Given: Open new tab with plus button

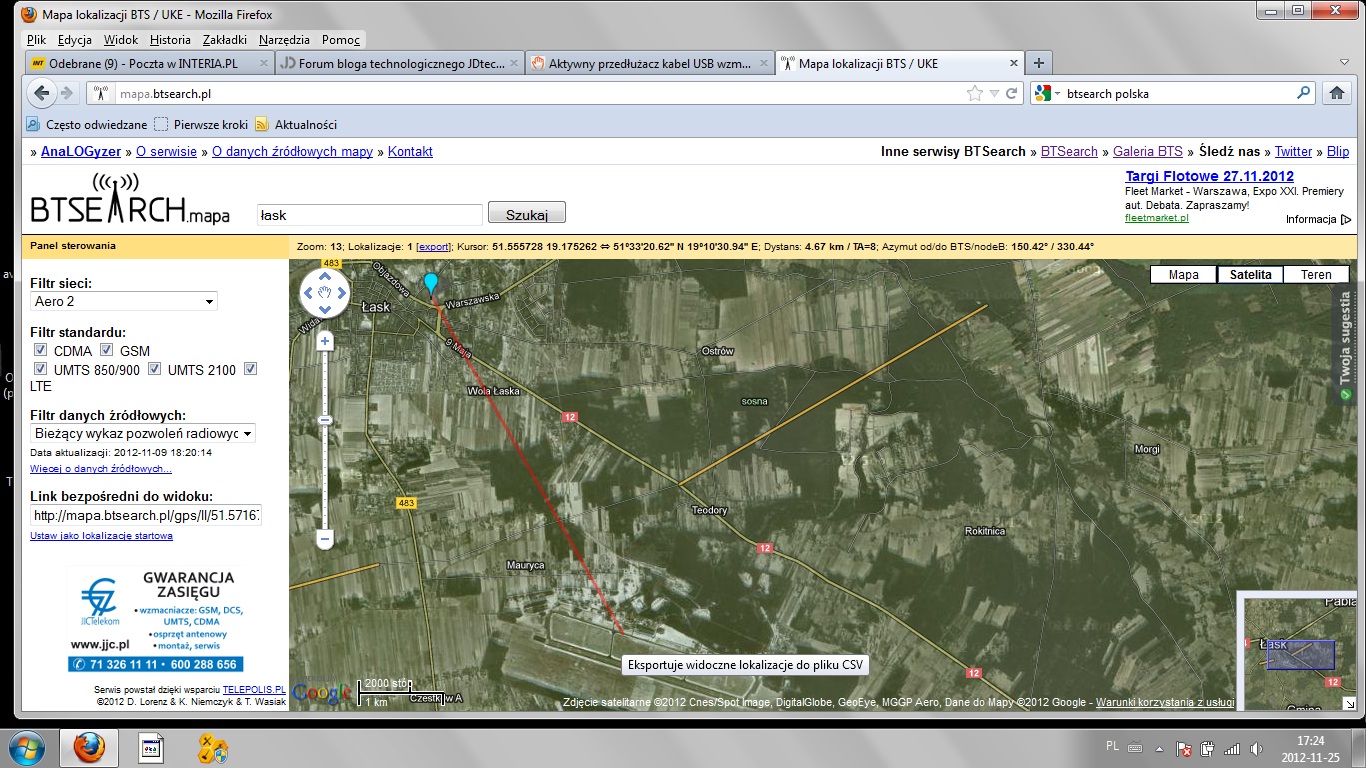Looking at the screenshot, I should click(1038, 63).
